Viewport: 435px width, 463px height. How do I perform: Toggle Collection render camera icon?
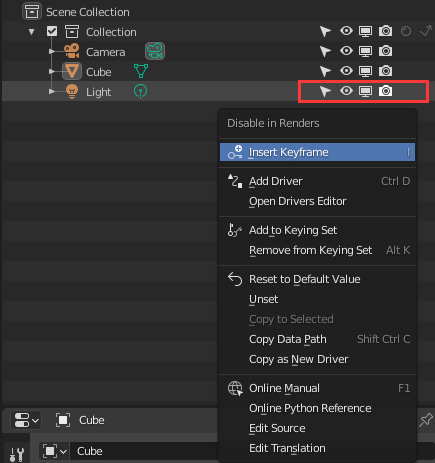(x=385, y=31)
